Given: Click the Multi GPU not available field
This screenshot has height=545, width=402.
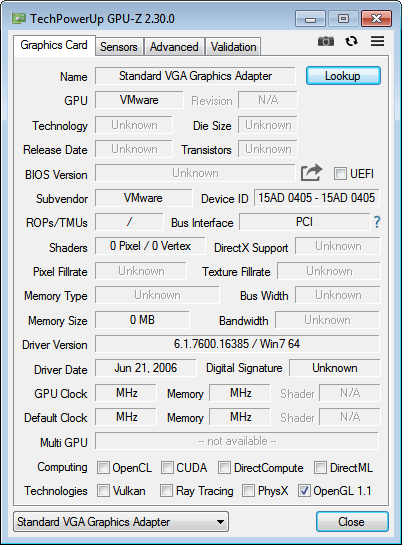Looking at the screenshot, I should (x=237, y=441).
